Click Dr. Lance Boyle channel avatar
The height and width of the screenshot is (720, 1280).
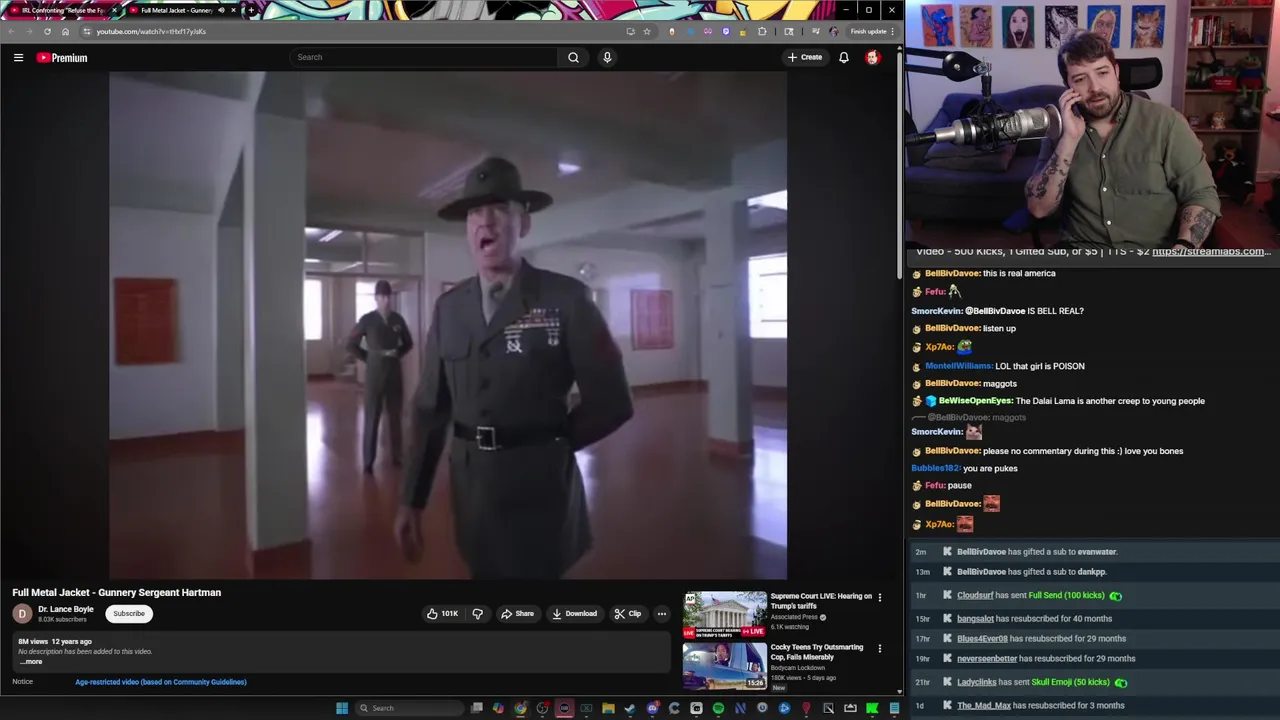click(x=22, y=613)
